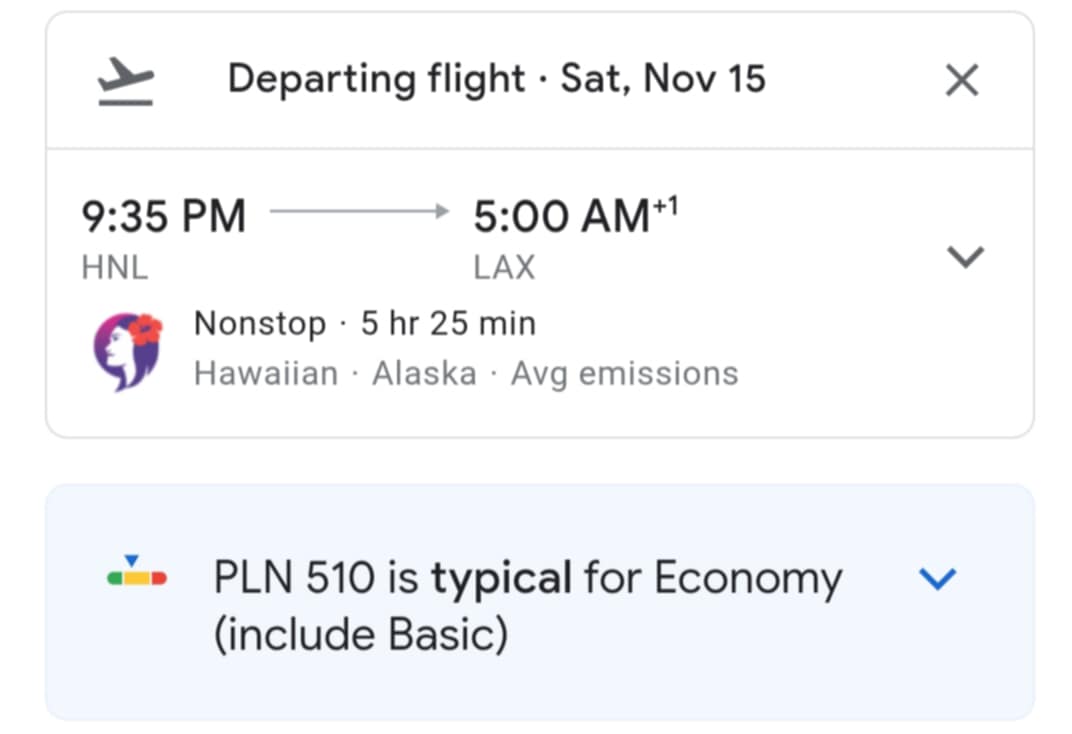Viewport: 1072px width, 734px height.
Task: Expand the HNL to LAX flight details
Action: click(x=965, y=257)
